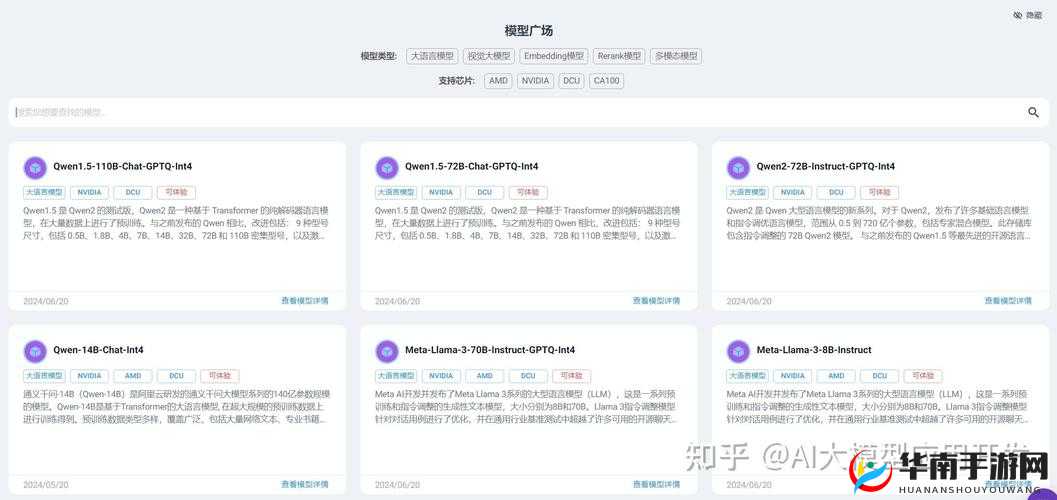This screenshot has height=500, width=1057.
Task: Click DCU tag on Meta-Llama-3-70B card
Action: click(528, 376)
